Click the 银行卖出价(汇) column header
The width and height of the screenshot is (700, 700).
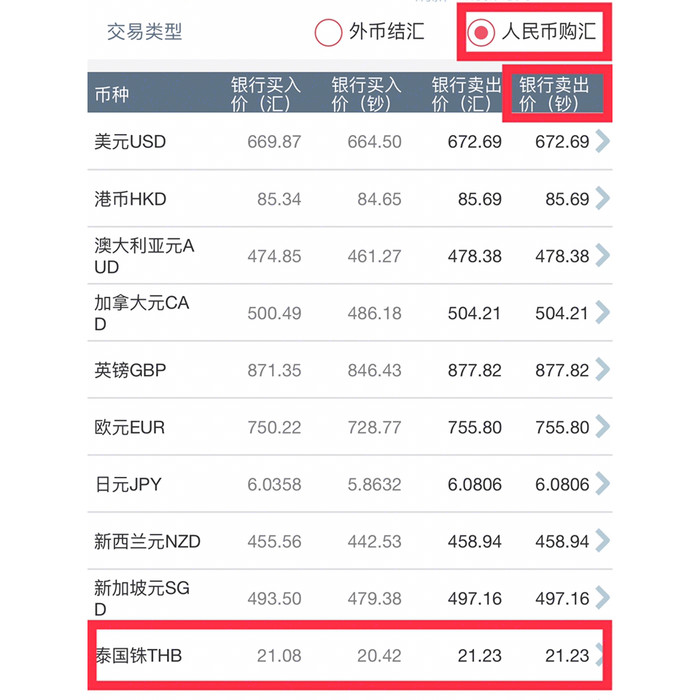click(462, 94)
